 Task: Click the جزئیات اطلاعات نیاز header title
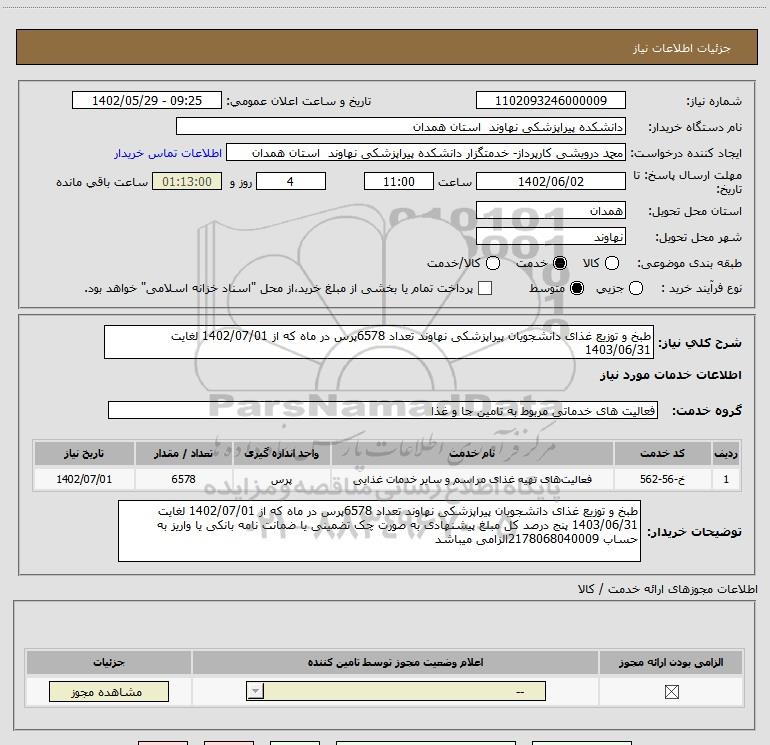[x=682, y=48]
